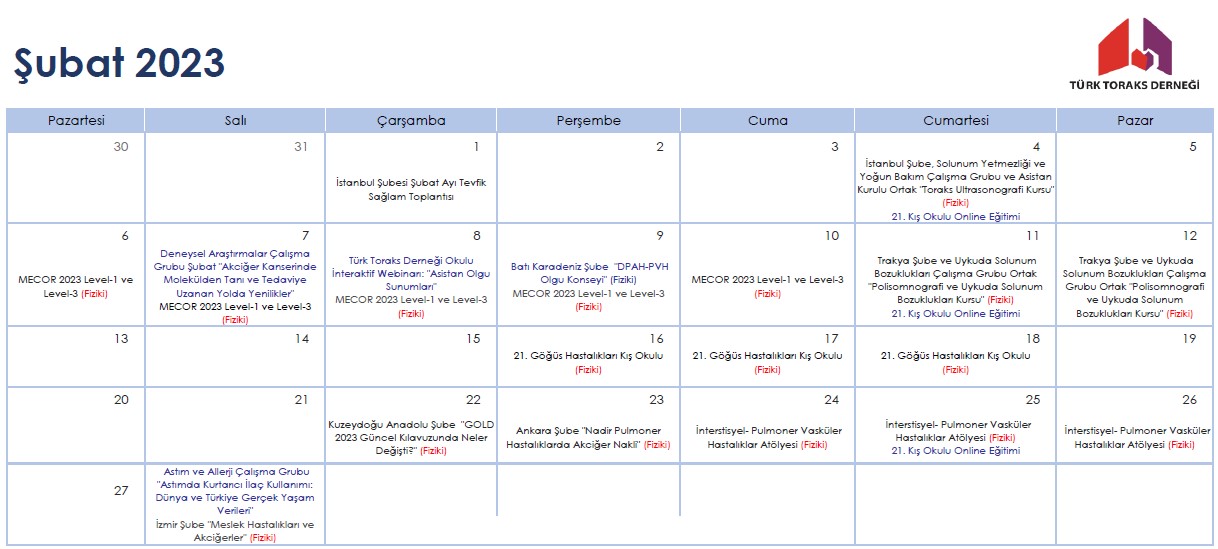Screen dimensions: 1218x549
Task: Open Astım ve Allerji Çalışma Grubu event
Action: click(235, 490)
